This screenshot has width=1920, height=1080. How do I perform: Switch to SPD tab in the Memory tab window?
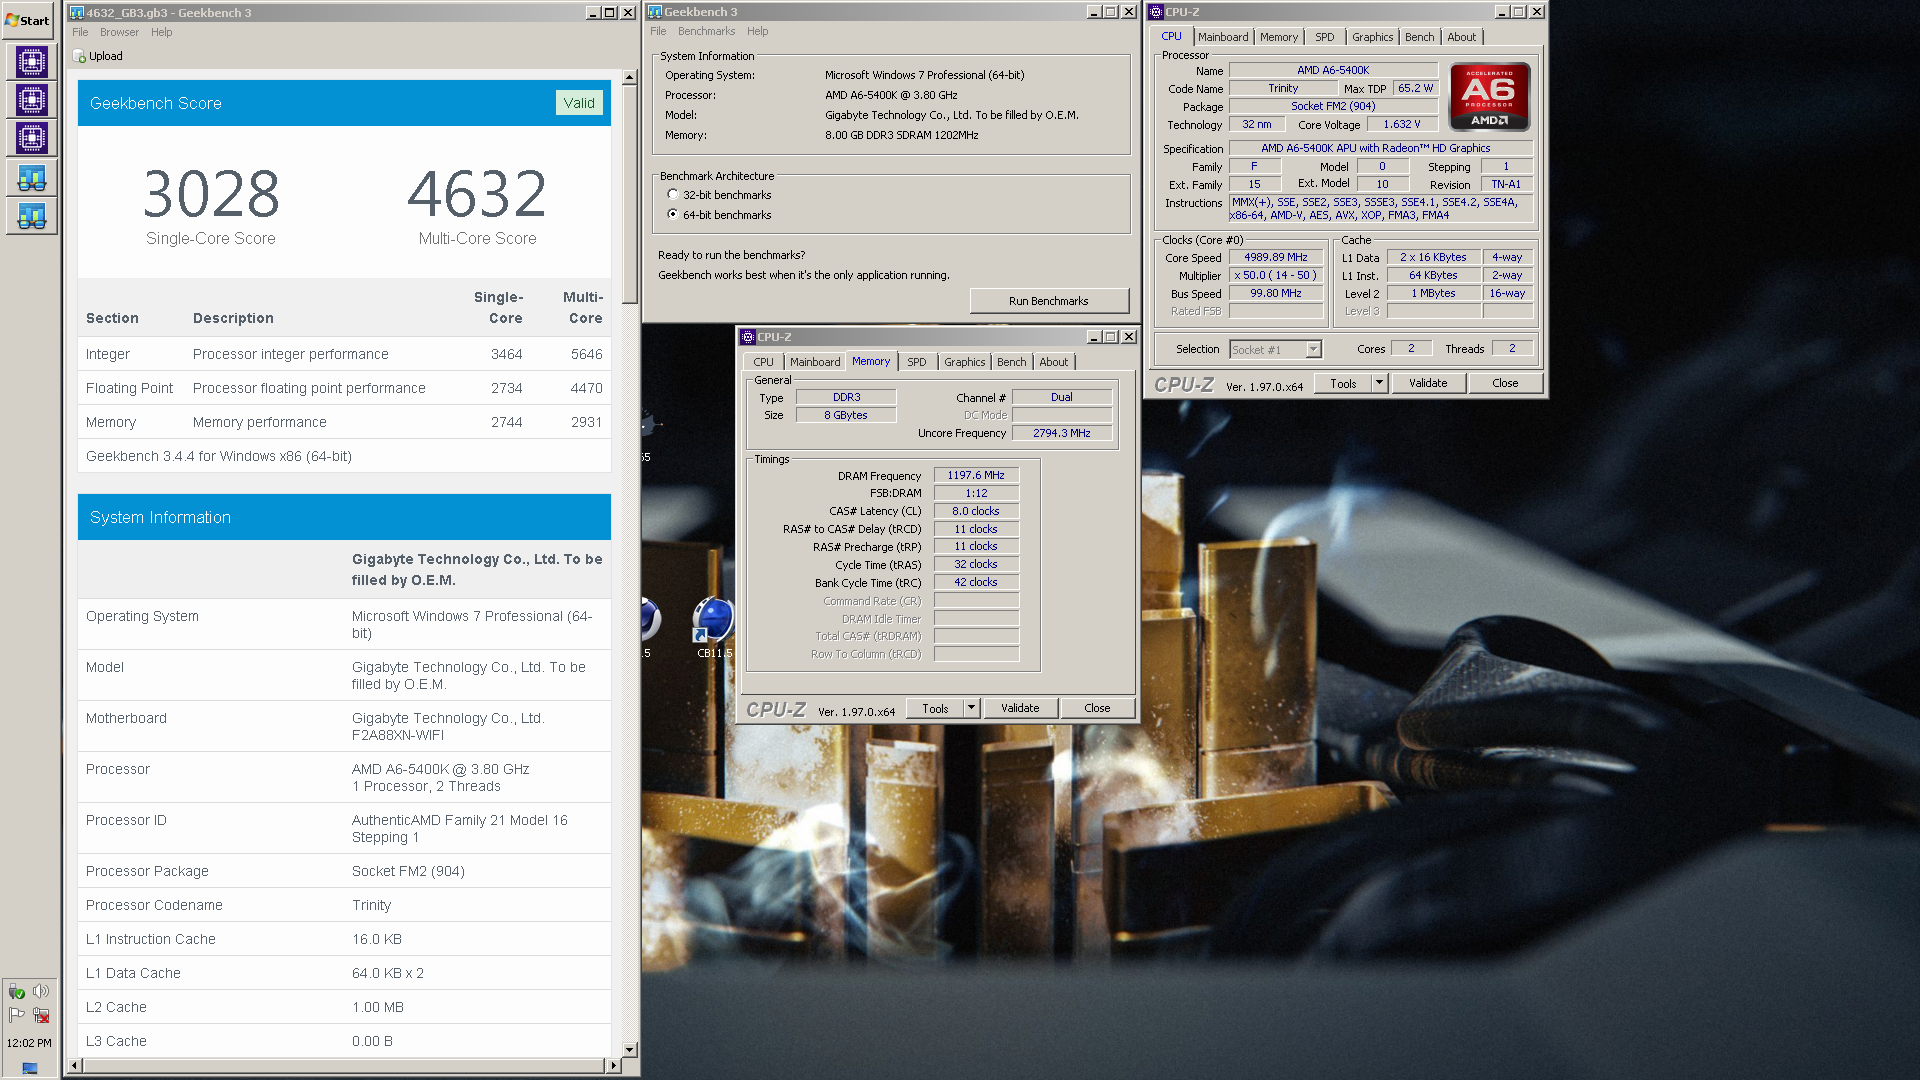917,362
